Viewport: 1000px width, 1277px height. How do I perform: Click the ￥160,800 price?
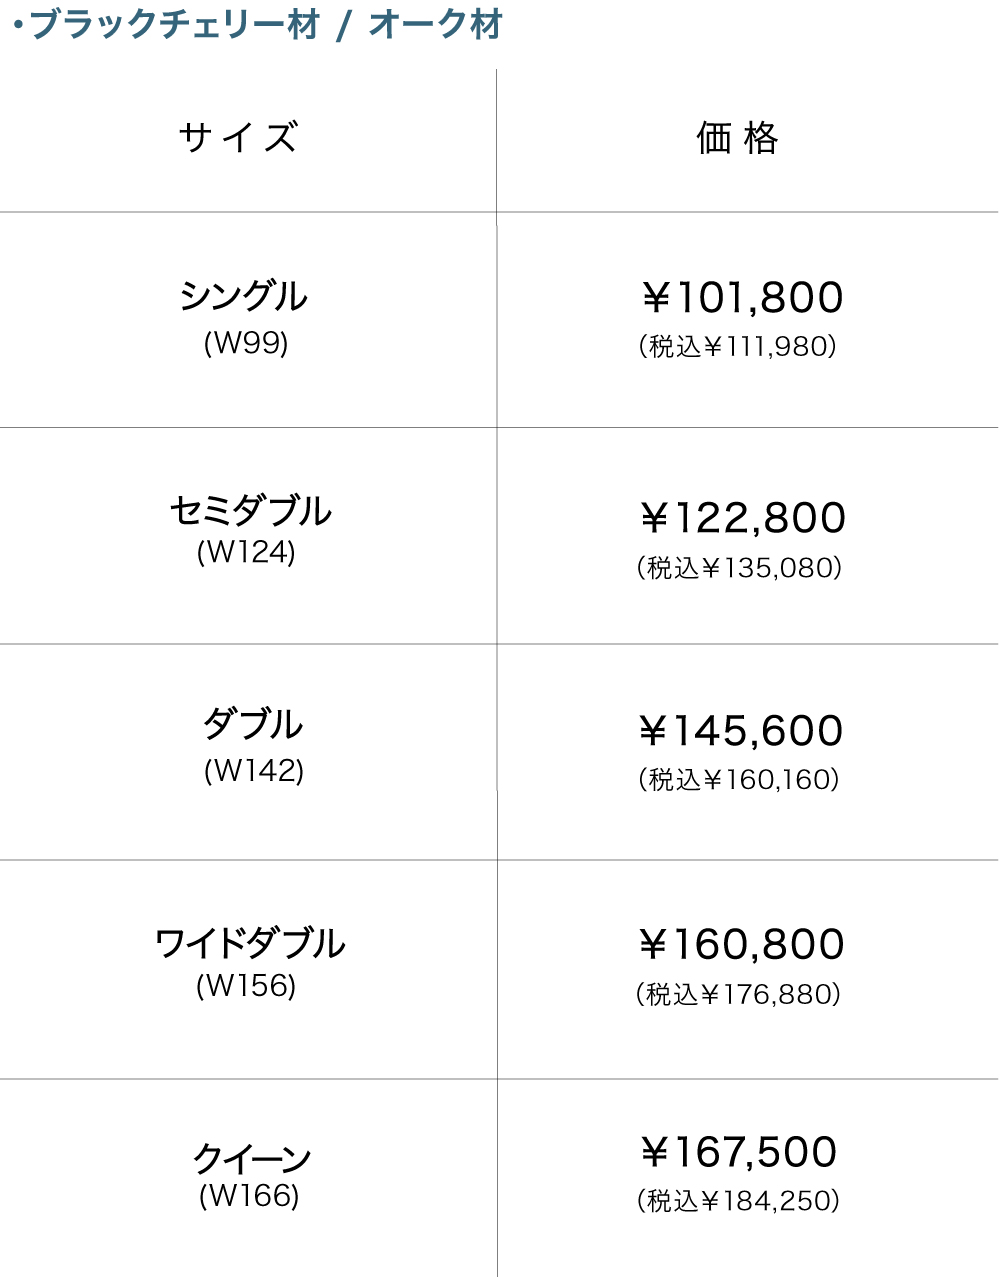click(742, 944)
